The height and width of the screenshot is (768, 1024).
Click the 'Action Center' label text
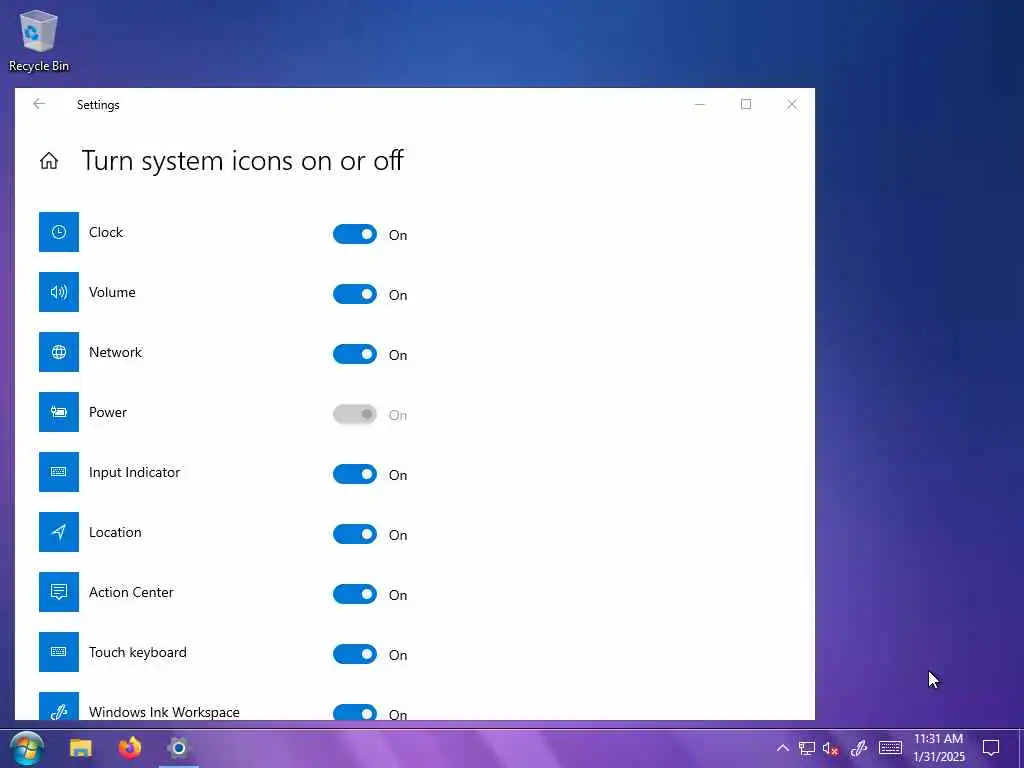(x=131, y=593)
